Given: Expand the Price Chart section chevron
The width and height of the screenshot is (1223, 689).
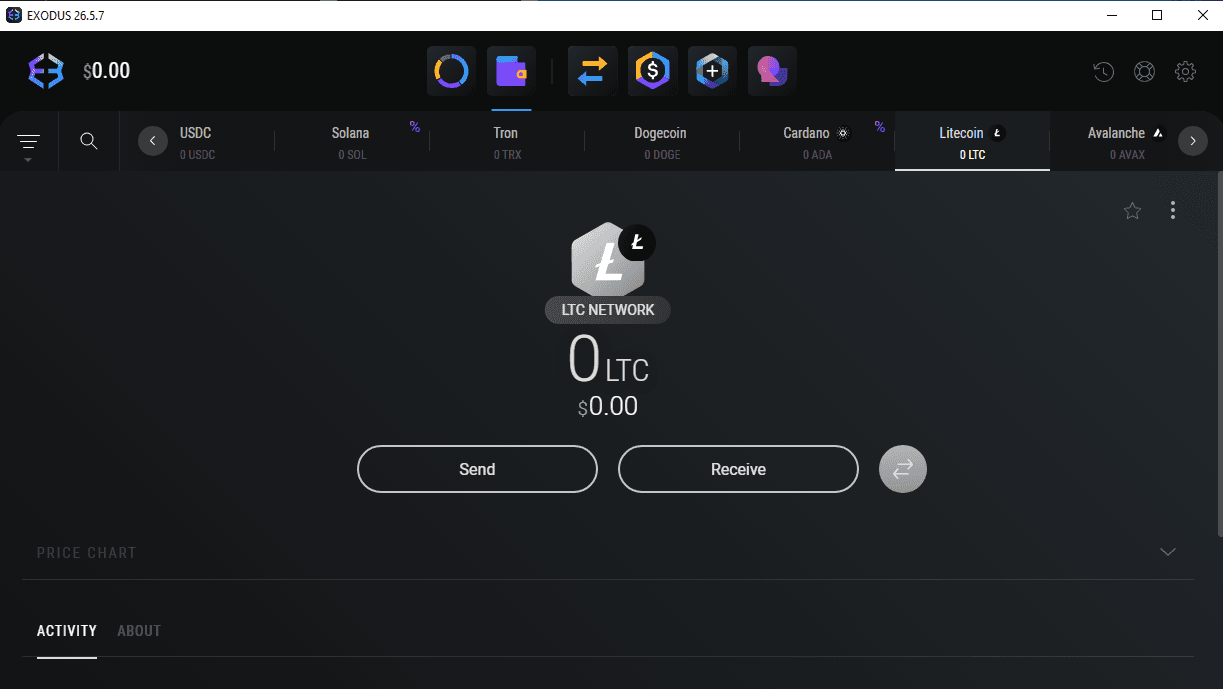Looking at the screenshot, I should pos(1167,552).
